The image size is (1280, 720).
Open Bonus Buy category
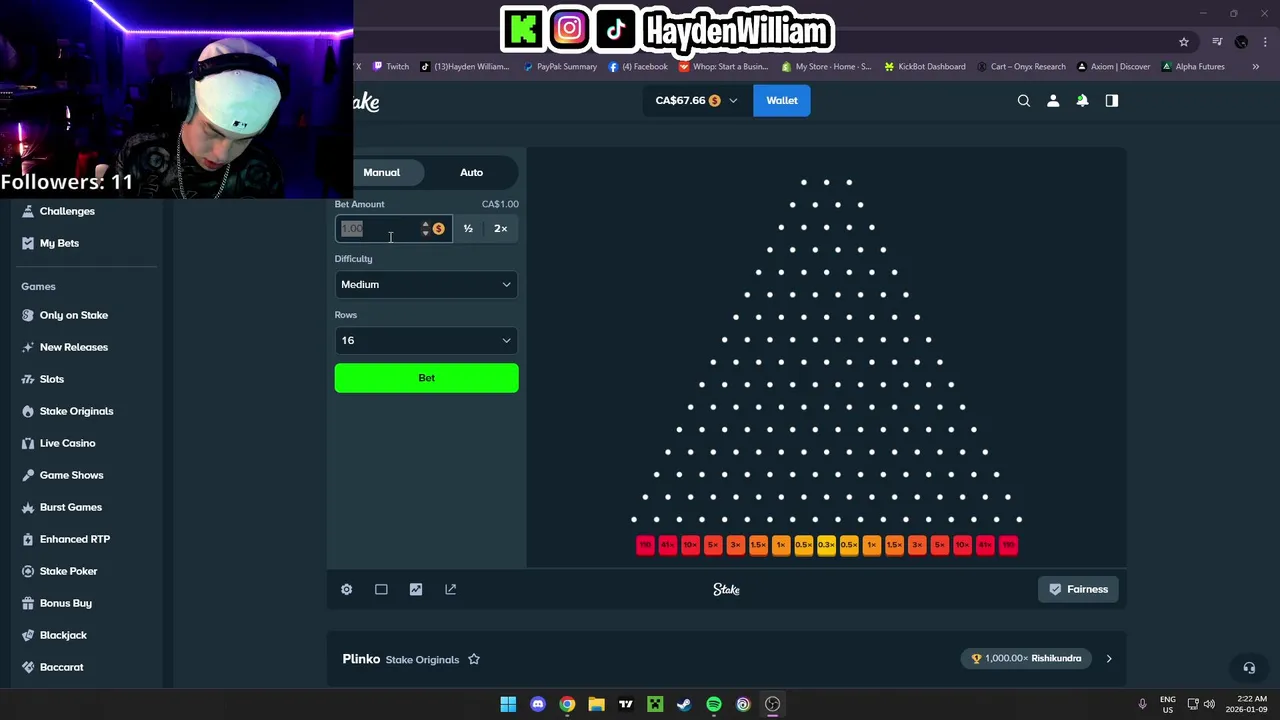(66, 603)
